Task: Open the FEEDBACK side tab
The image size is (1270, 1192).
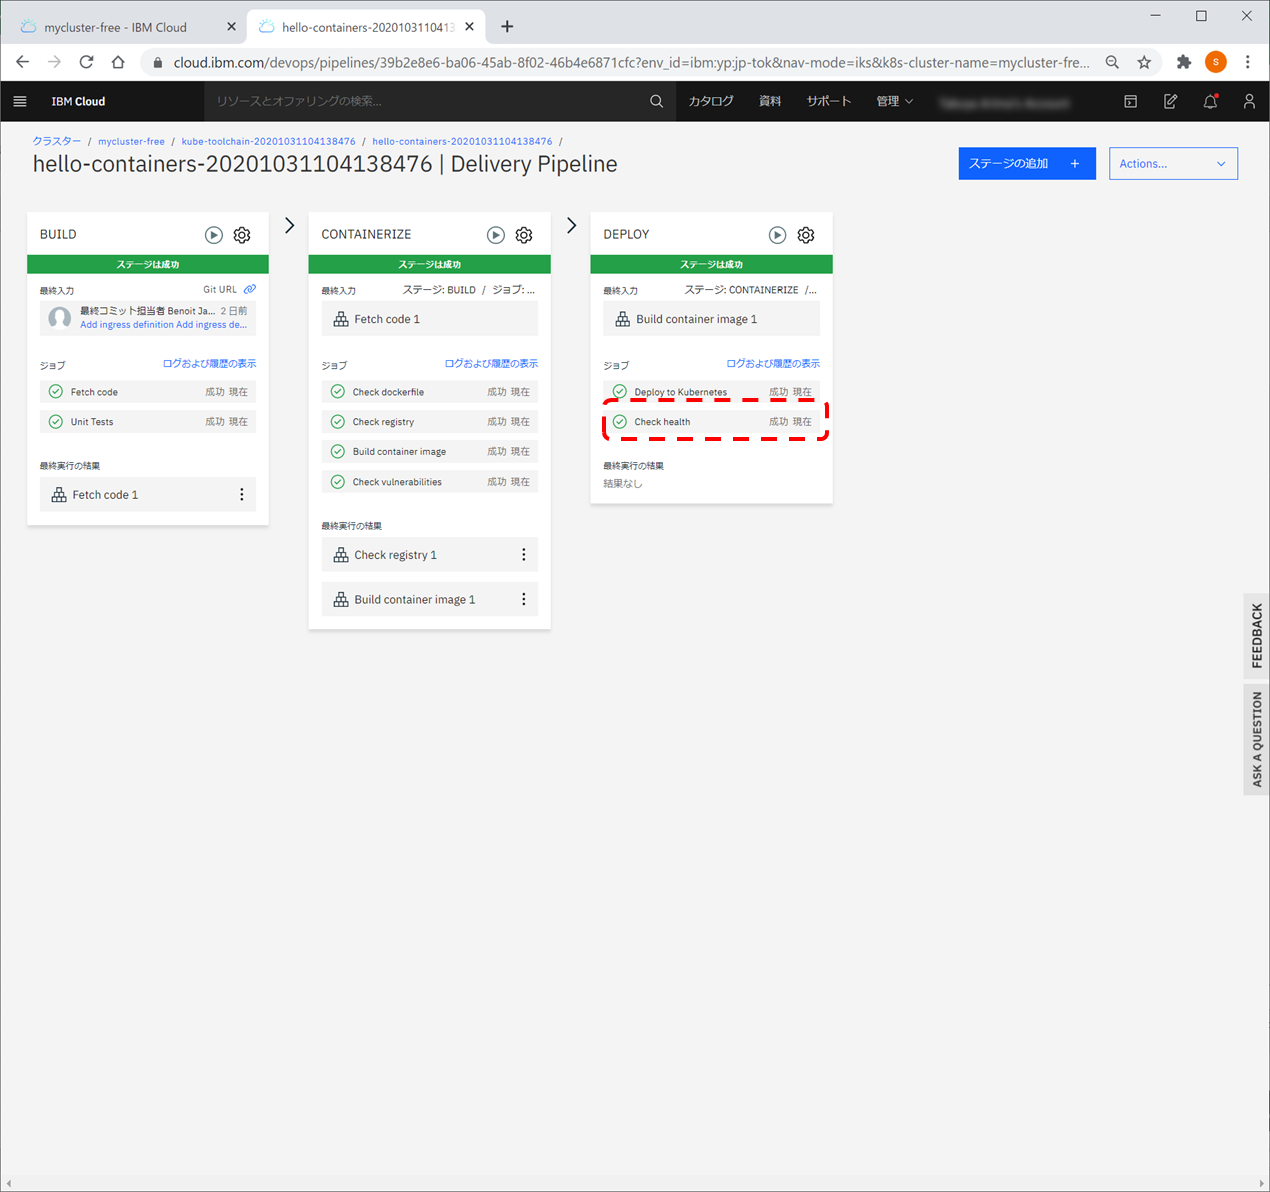Action: (1257, 636)
